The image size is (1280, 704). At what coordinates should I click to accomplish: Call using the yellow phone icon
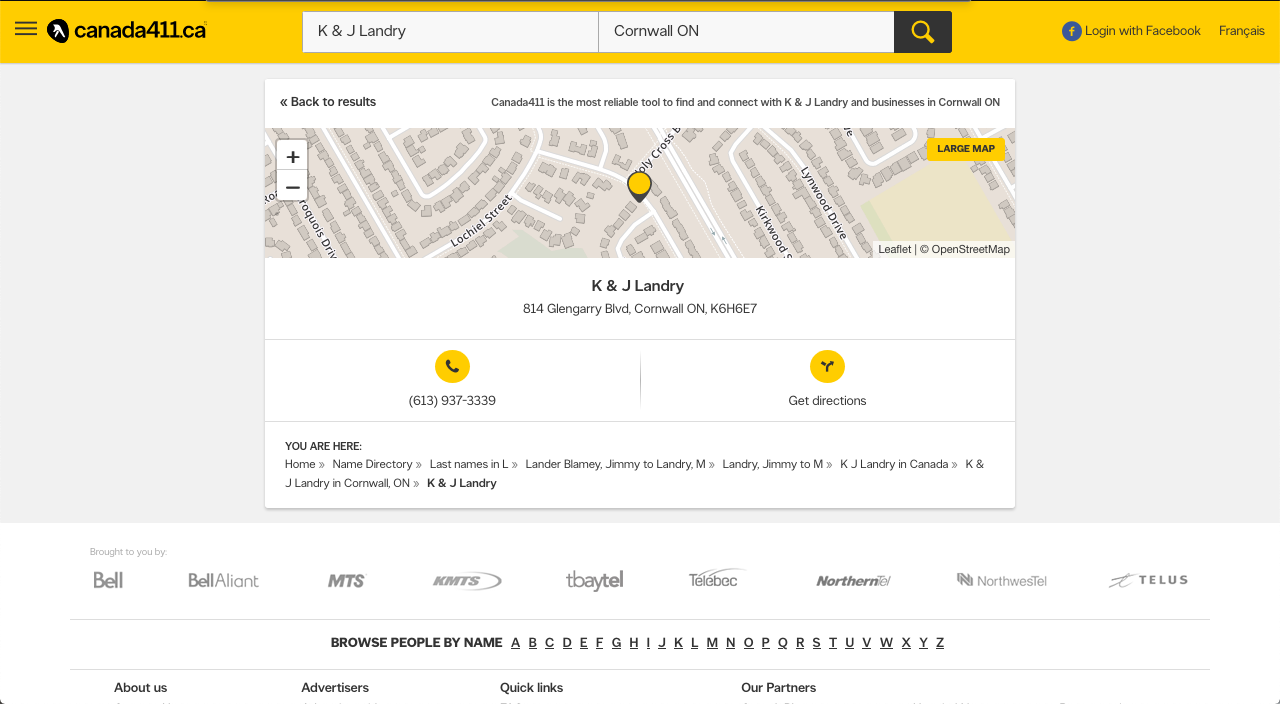[x=452, y=366]
